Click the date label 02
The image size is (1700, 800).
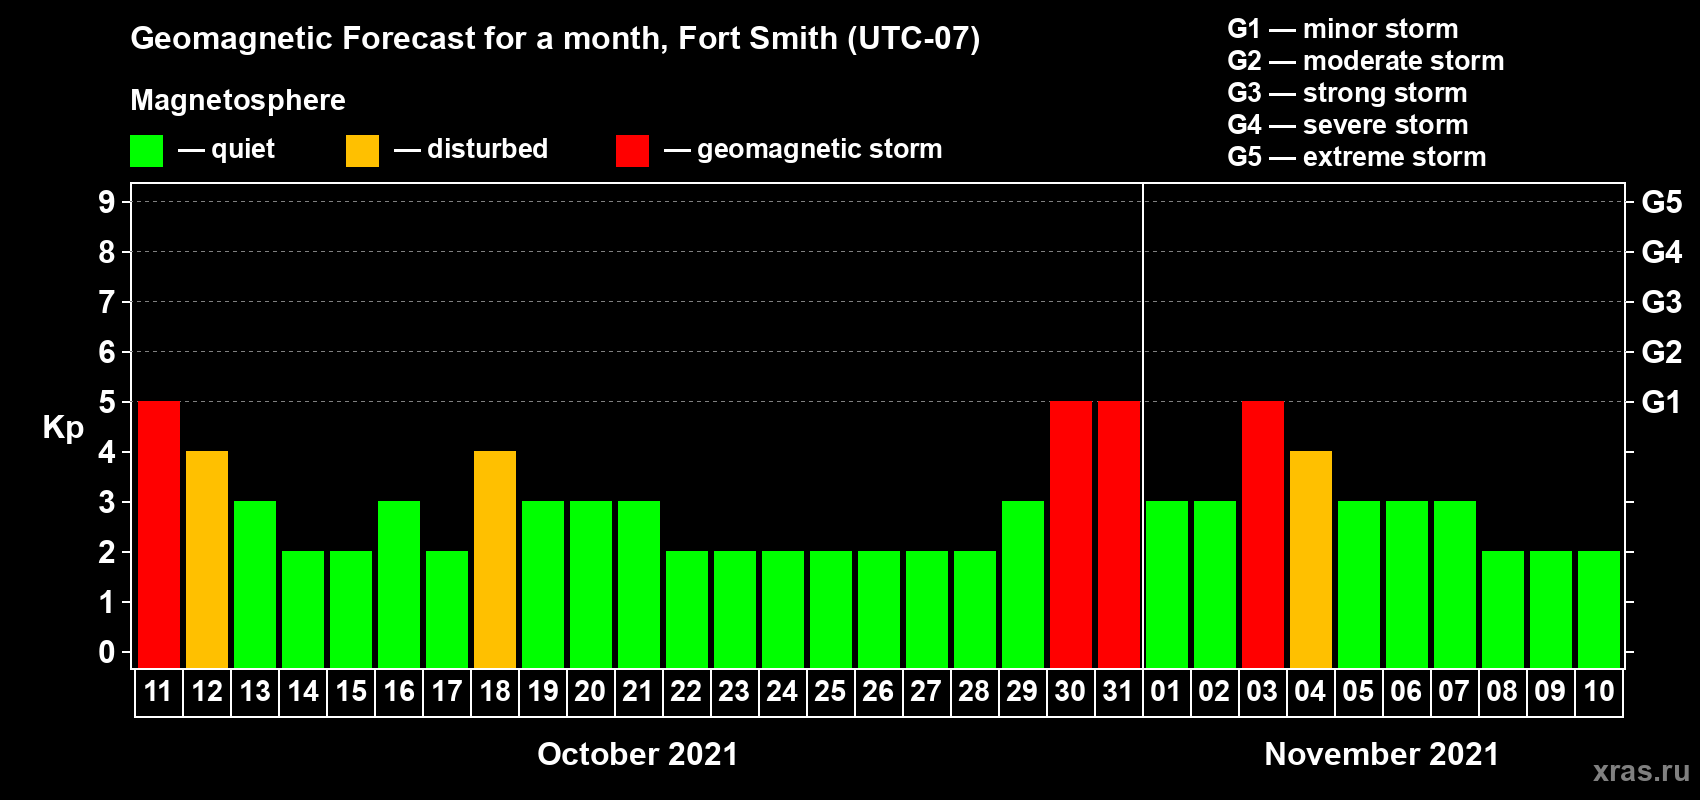1214,691
